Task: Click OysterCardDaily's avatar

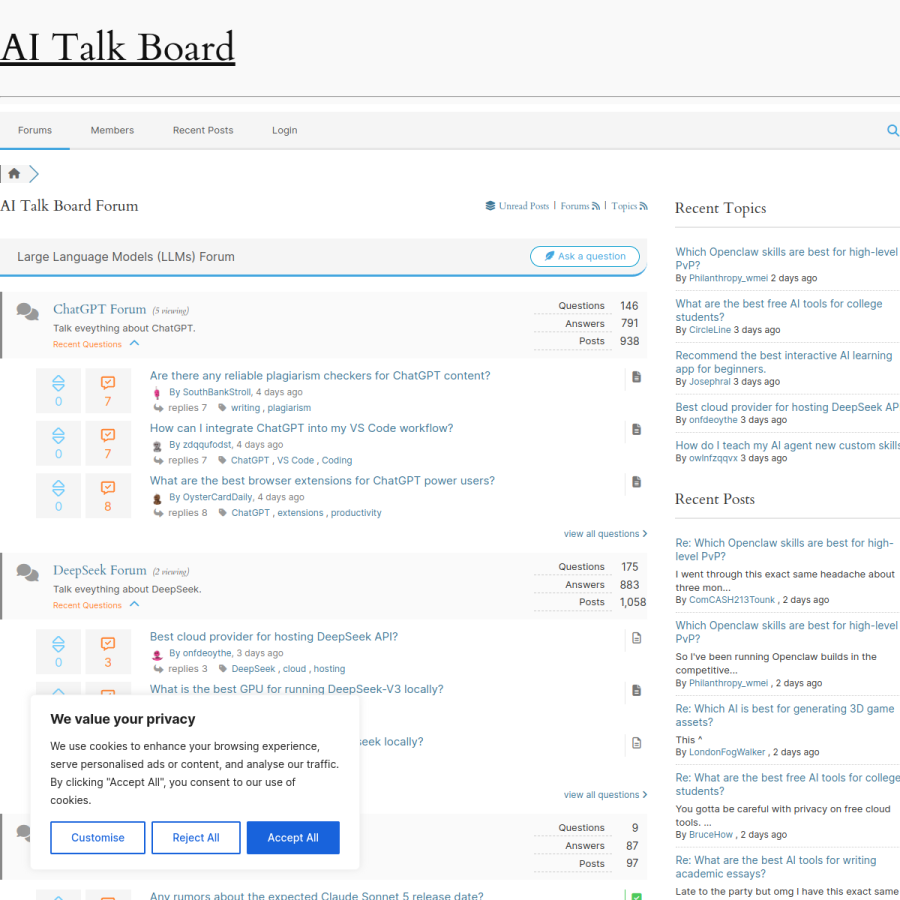Action: tap(157, 498)
